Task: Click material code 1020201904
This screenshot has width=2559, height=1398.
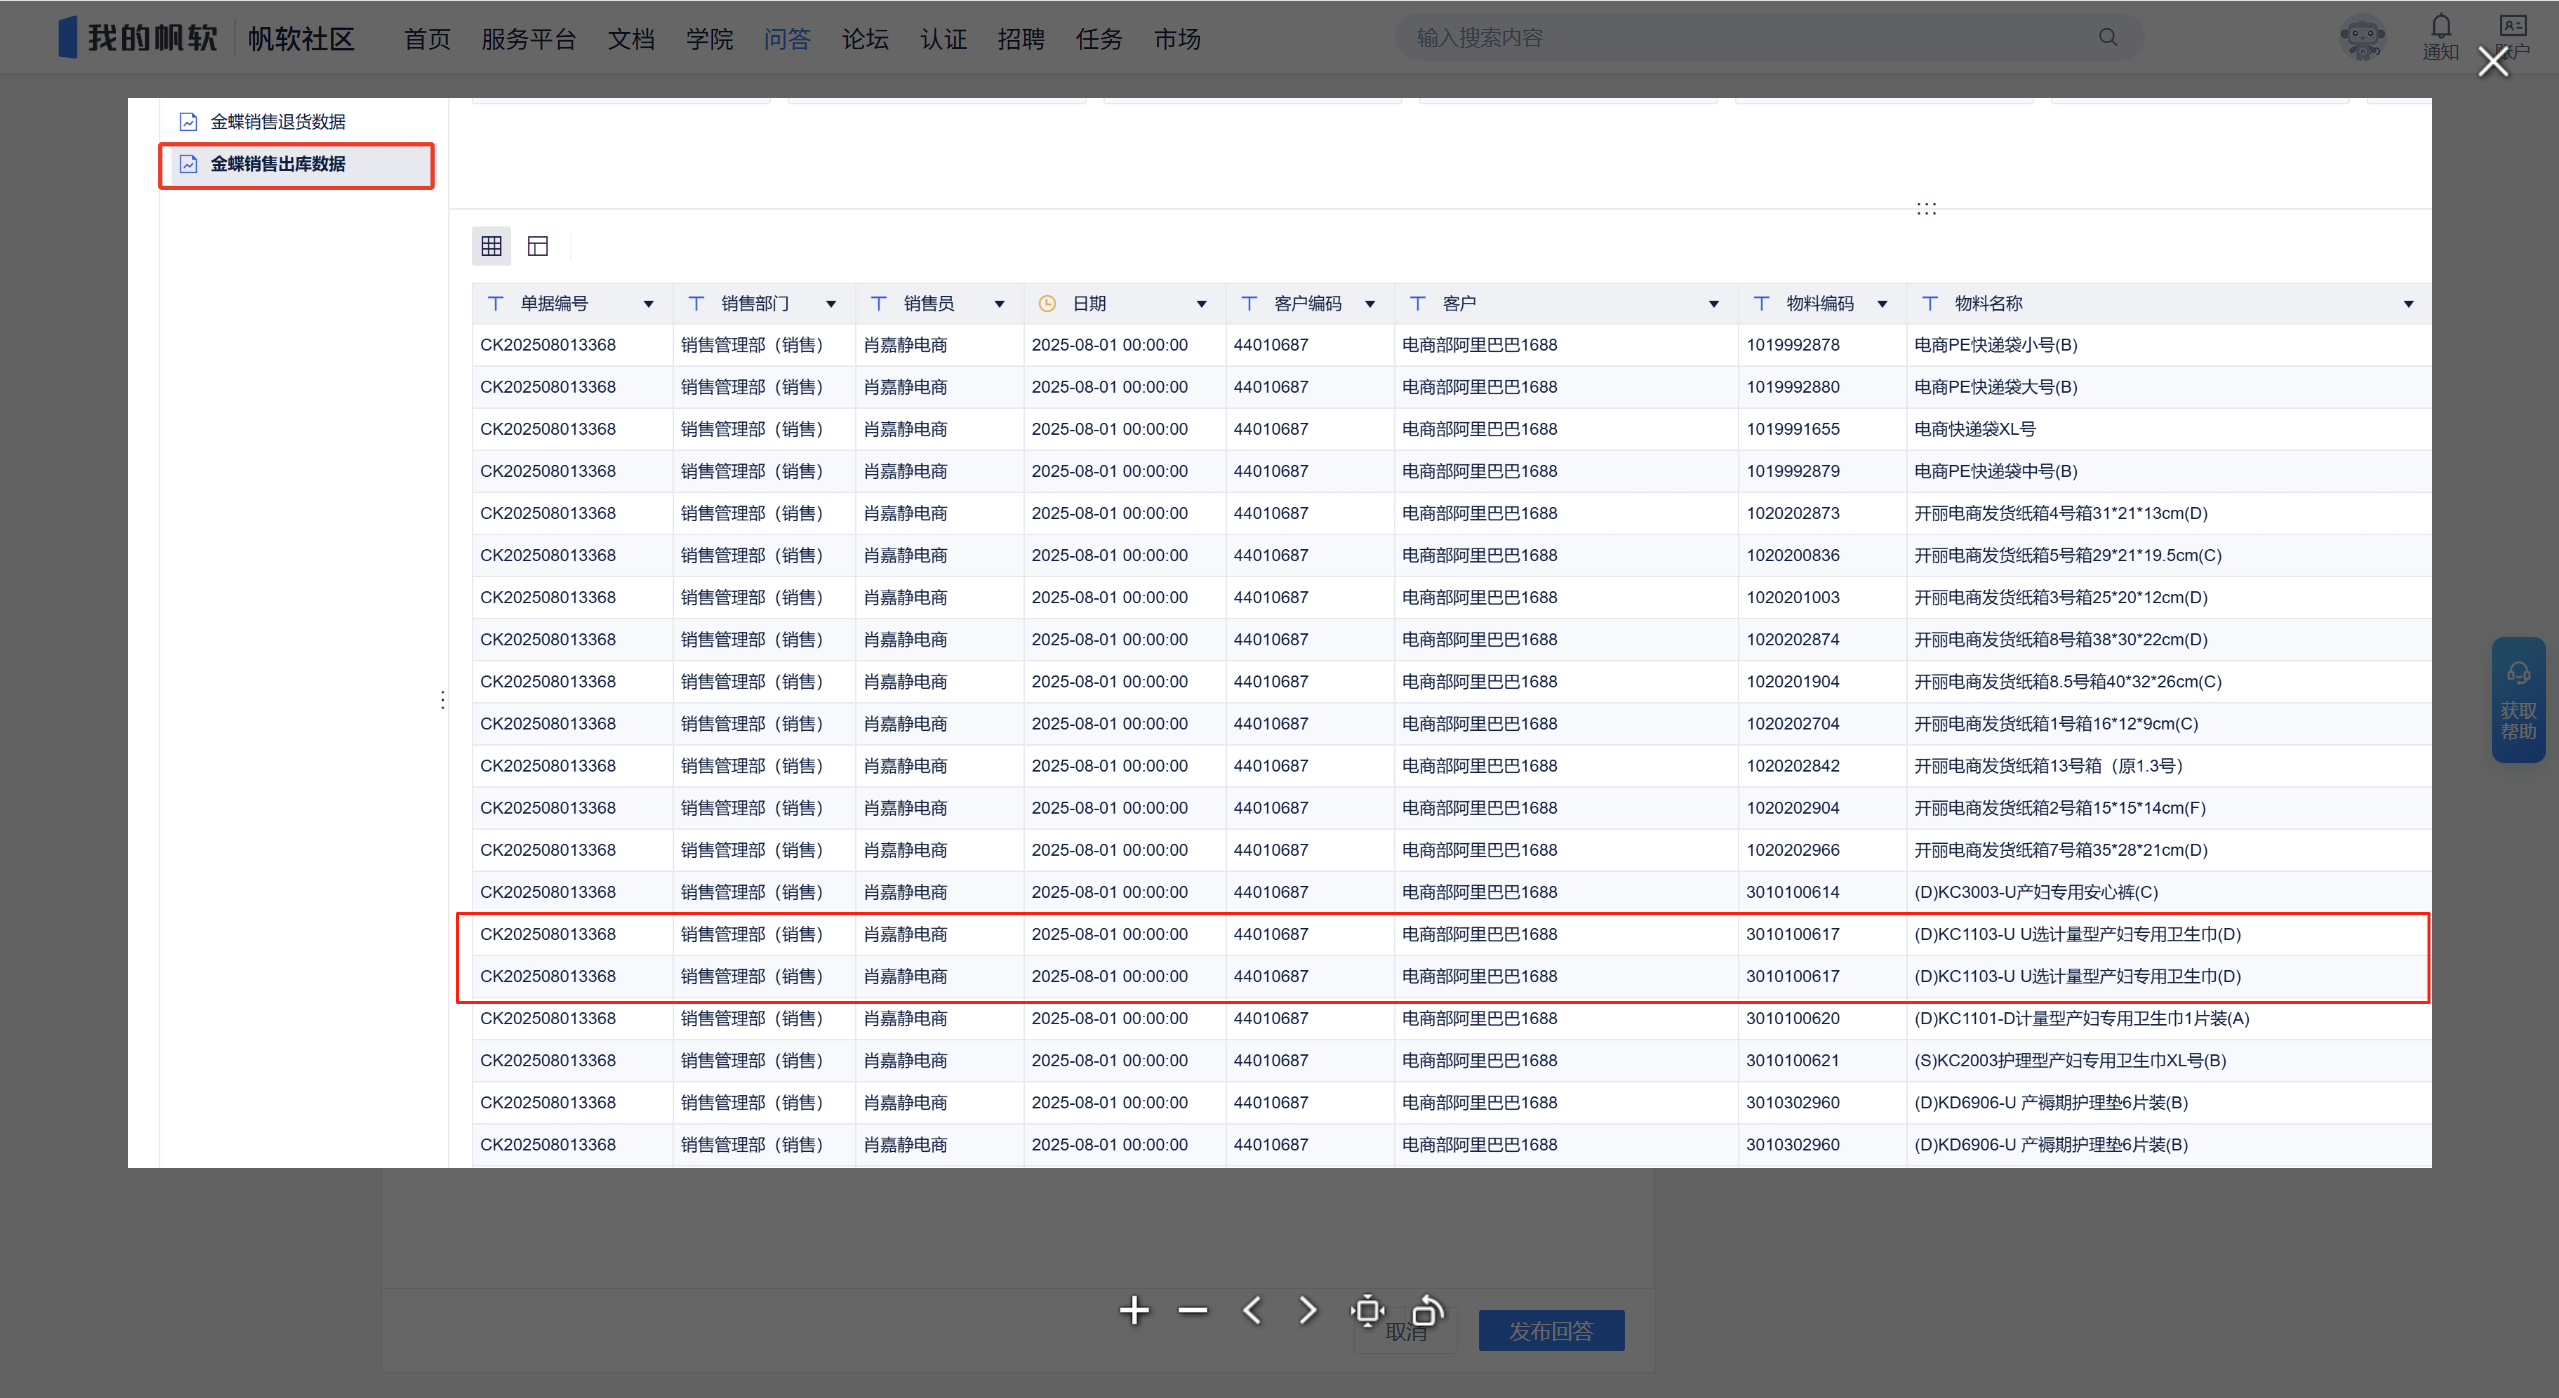Action: 1792,682
